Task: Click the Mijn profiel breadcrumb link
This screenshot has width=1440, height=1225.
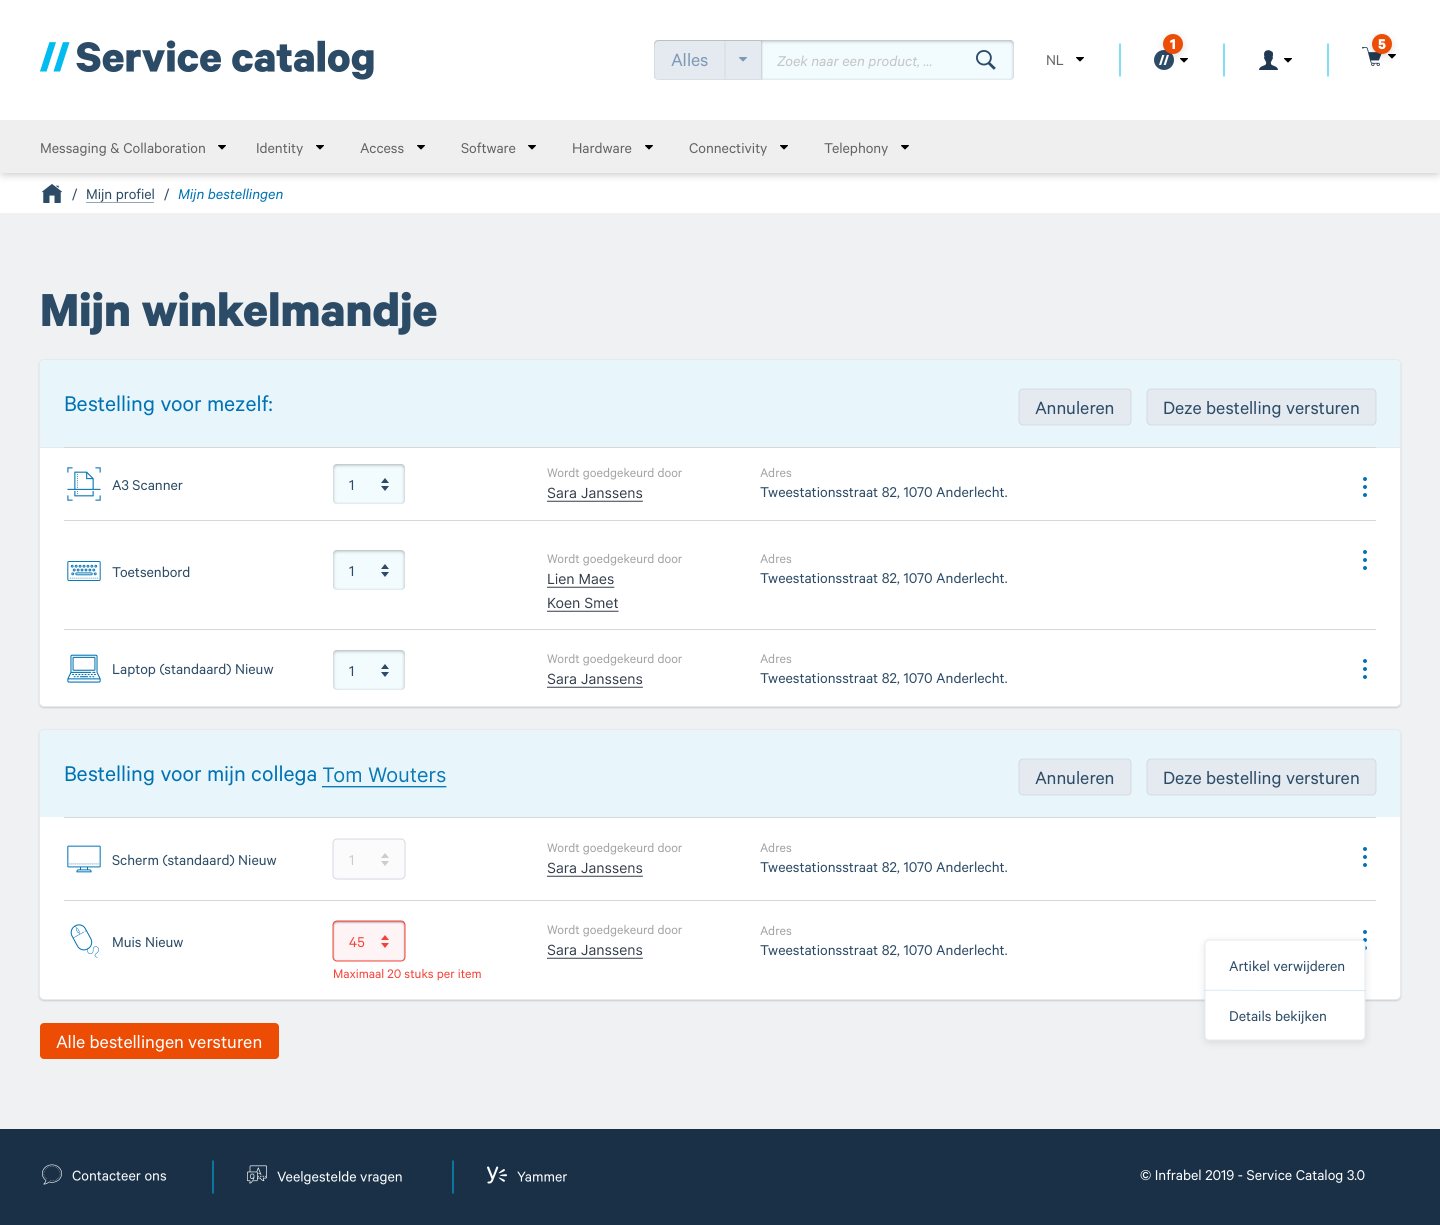Action: coord(120,194)
